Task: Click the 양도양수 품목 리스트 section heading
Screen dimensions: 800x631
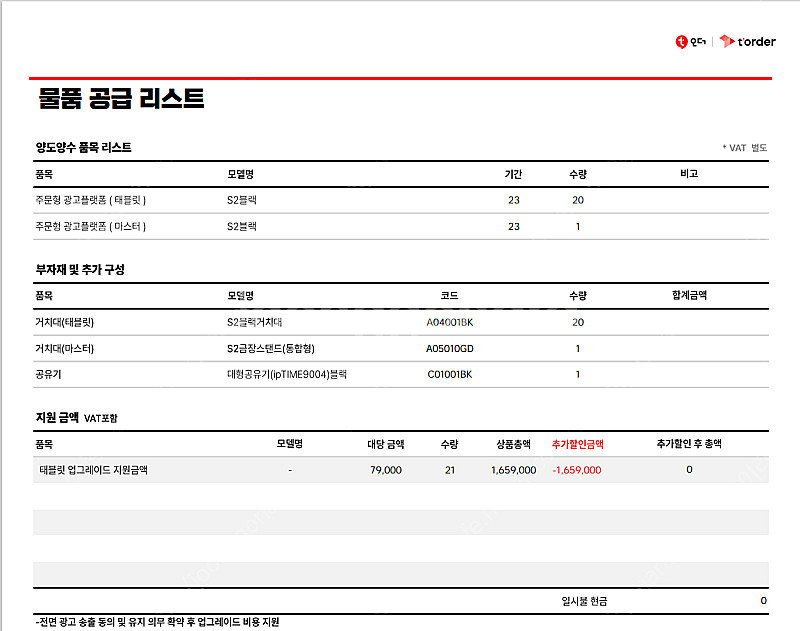Action: (x=83, y=147)
